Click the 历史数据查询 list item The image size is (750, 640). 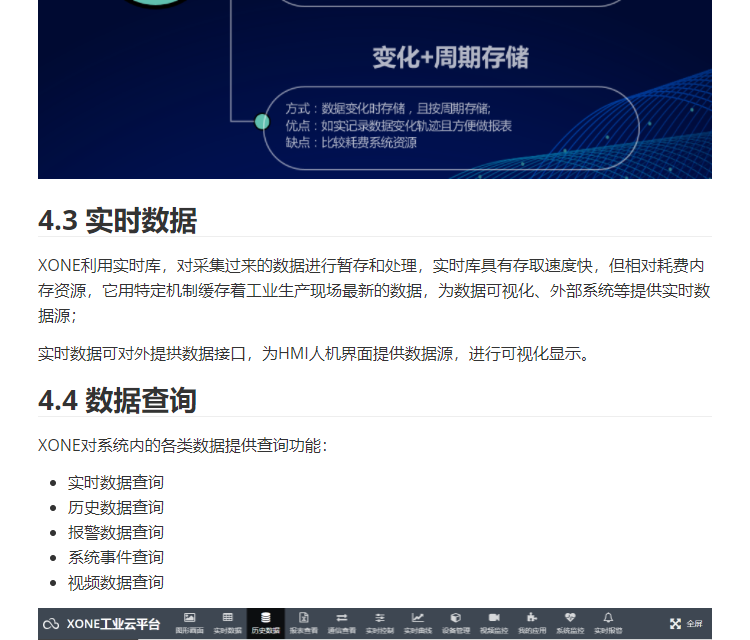(x=116, y=507)
